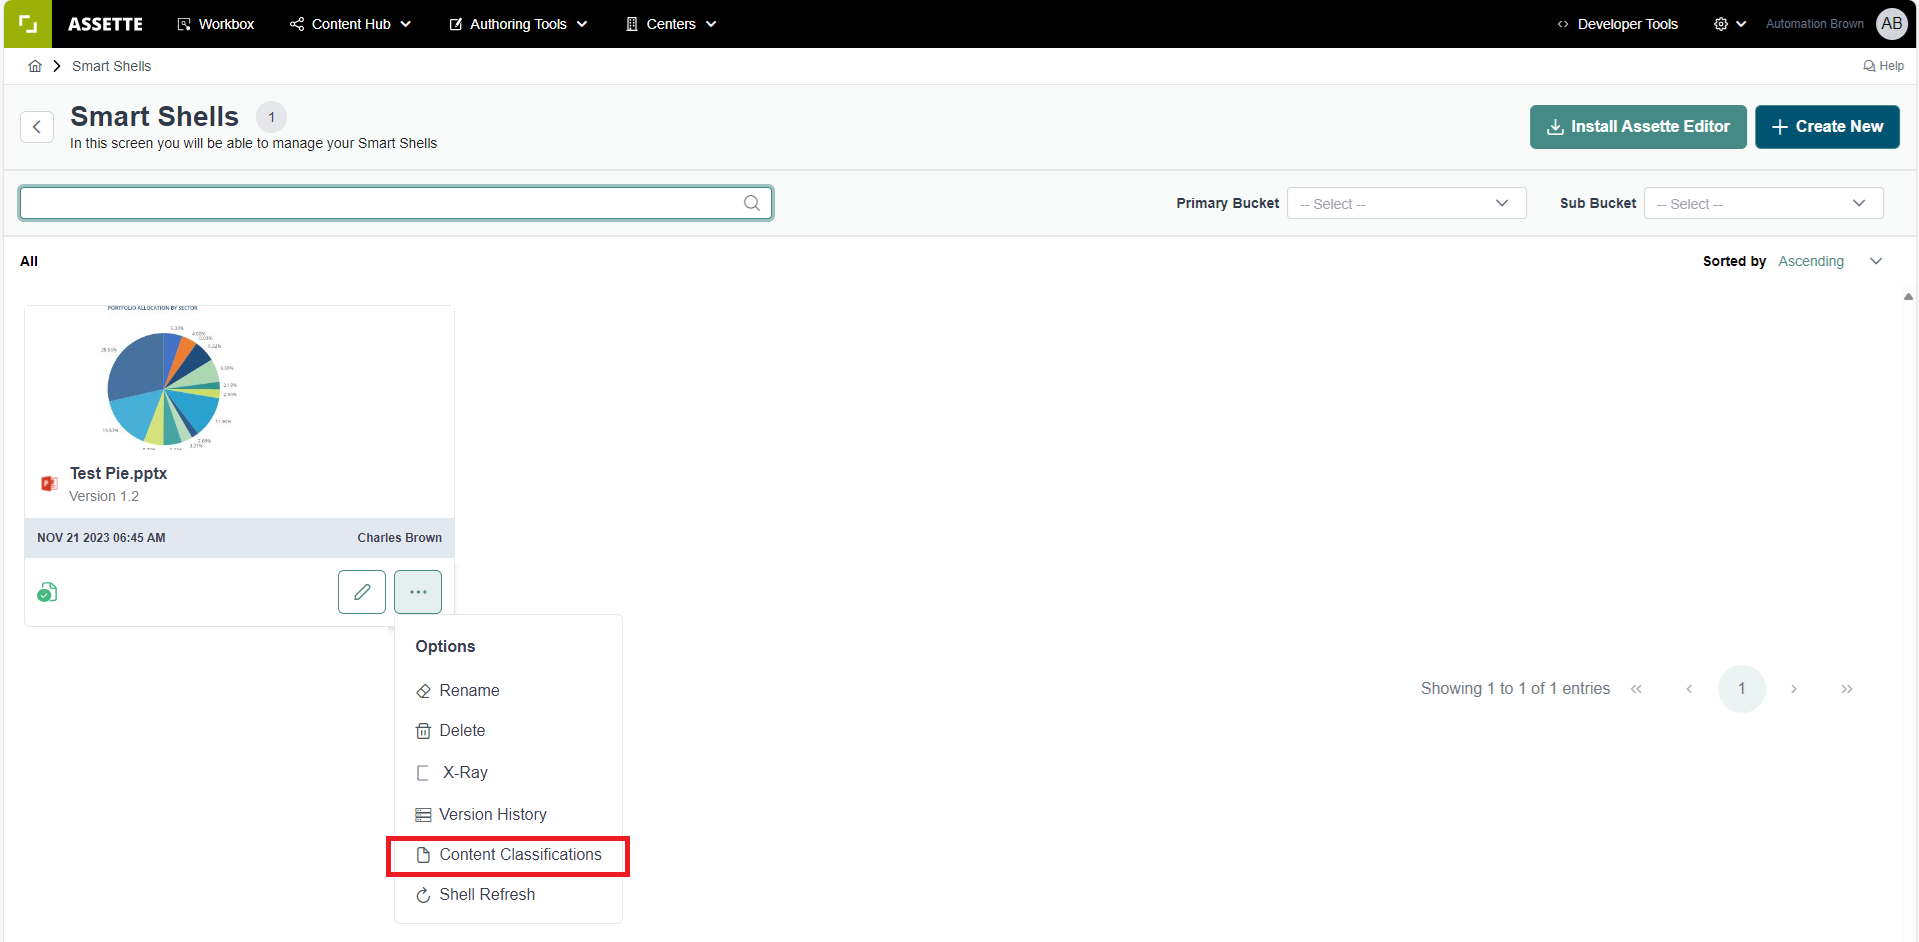
Task: Expand the Authoring Tools dropdown
Action: point(518,24)
